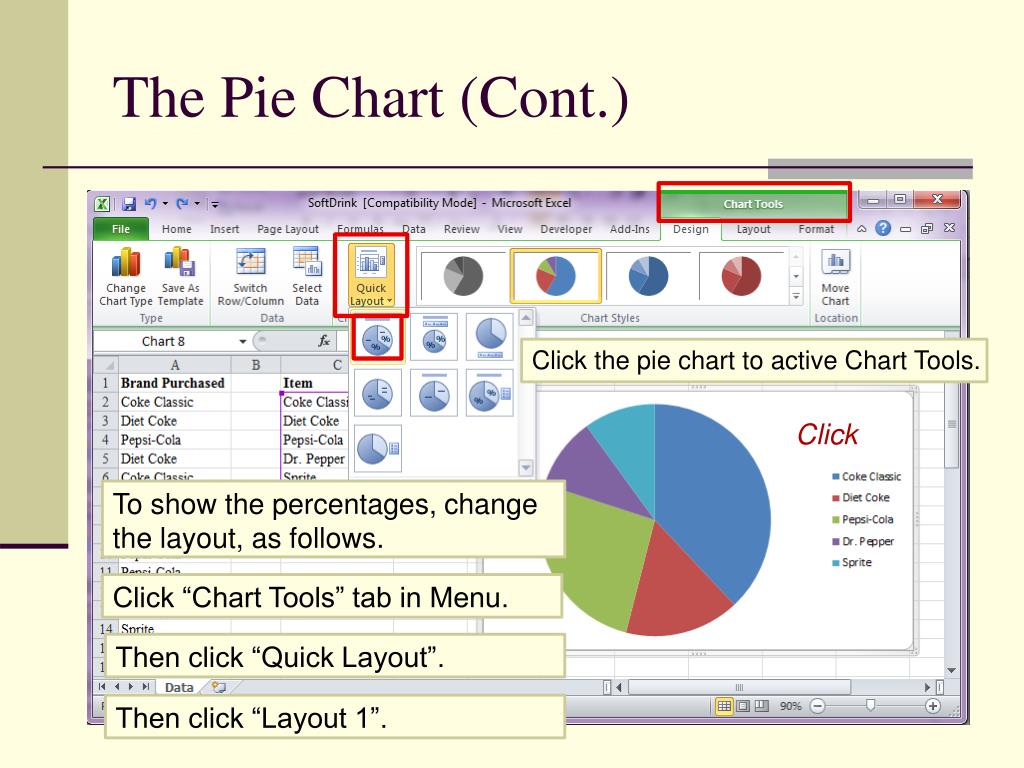Screen dimensions: 1024x768
Task: Open the Review tab
Action: pyautogui.click(x=461, y=229)
